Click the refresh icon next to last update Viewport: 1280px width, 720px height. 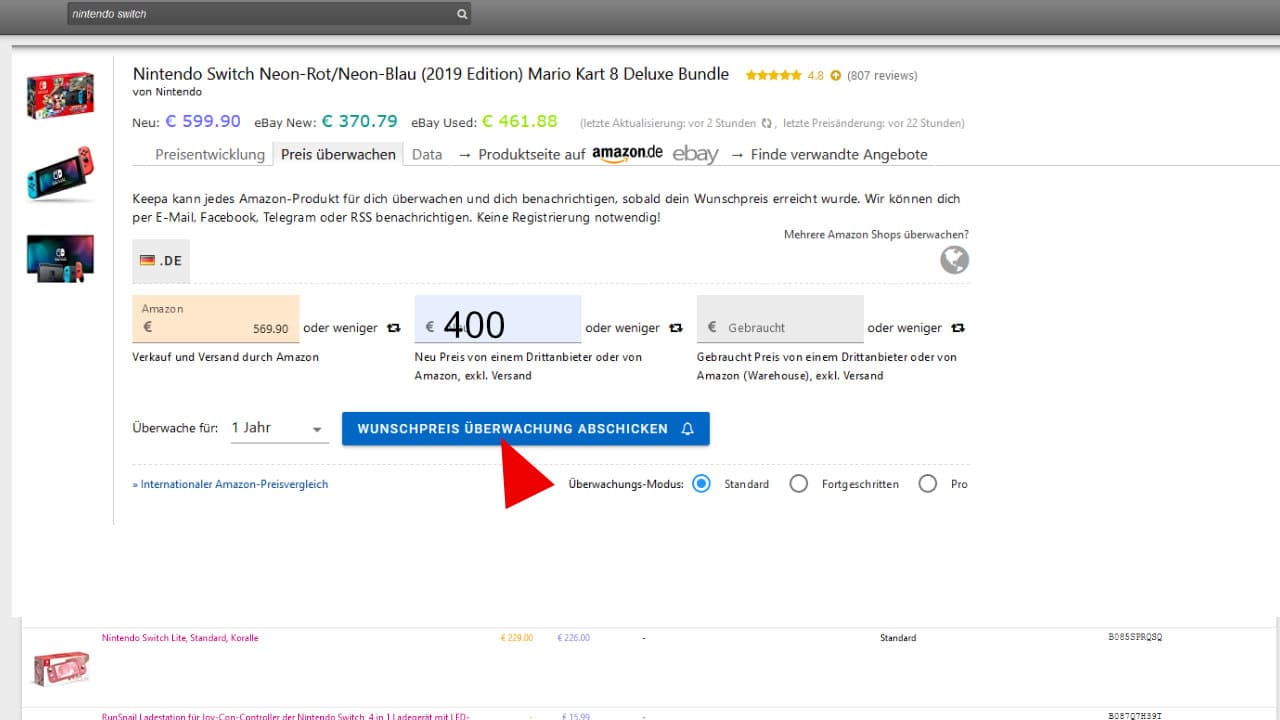[767, 123]
